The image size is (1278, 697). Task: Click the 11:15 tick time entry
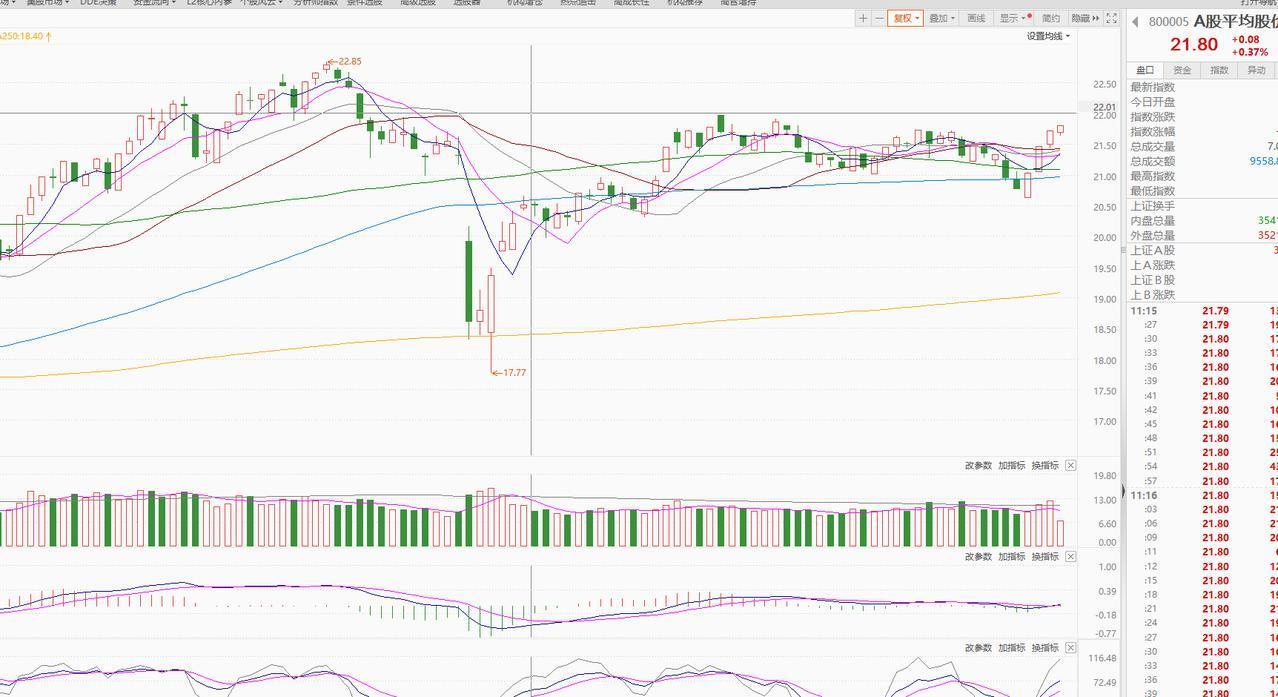click(1144, 311)
